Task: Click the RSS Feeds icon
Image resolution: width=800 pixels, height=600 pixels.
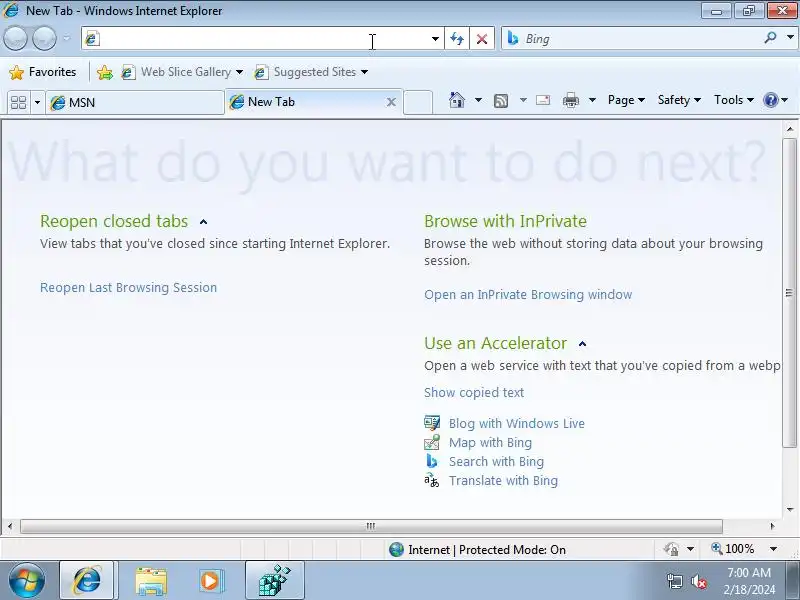Action: click(x=501, y=101)
